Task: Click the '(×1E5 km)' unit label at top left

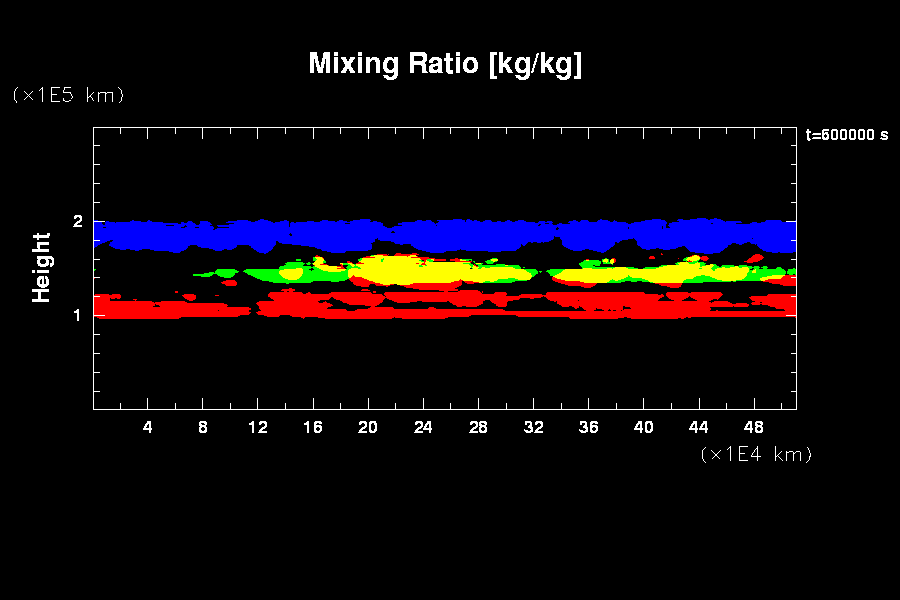Action: point(68,95)
